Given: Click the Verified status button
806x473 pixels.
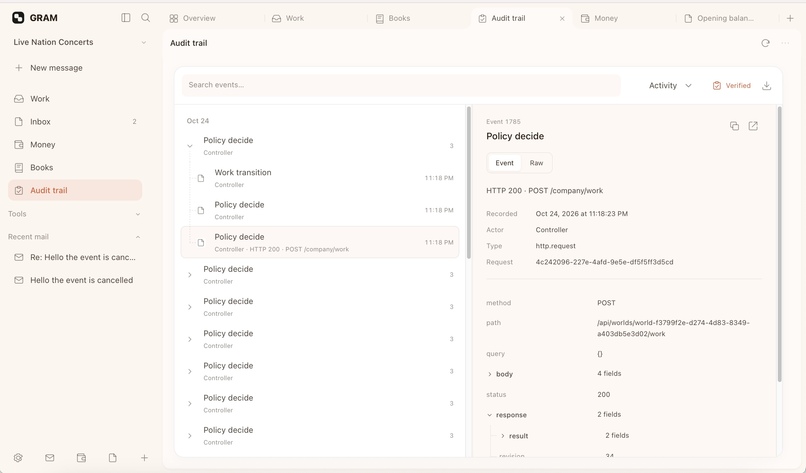Looking at the screenshot, I should pos(731,85).
